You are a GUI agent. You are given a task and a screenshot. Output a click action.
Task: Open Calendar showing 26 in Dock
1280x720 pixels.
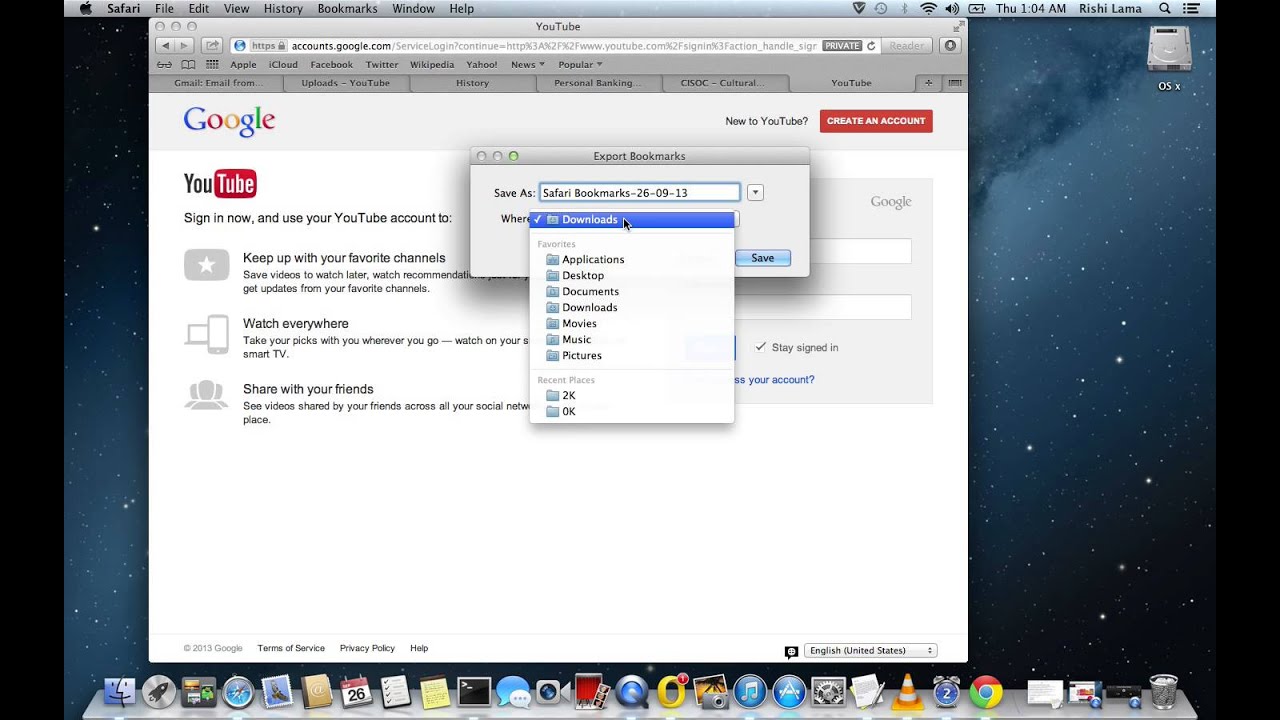(x=356, y=692)
